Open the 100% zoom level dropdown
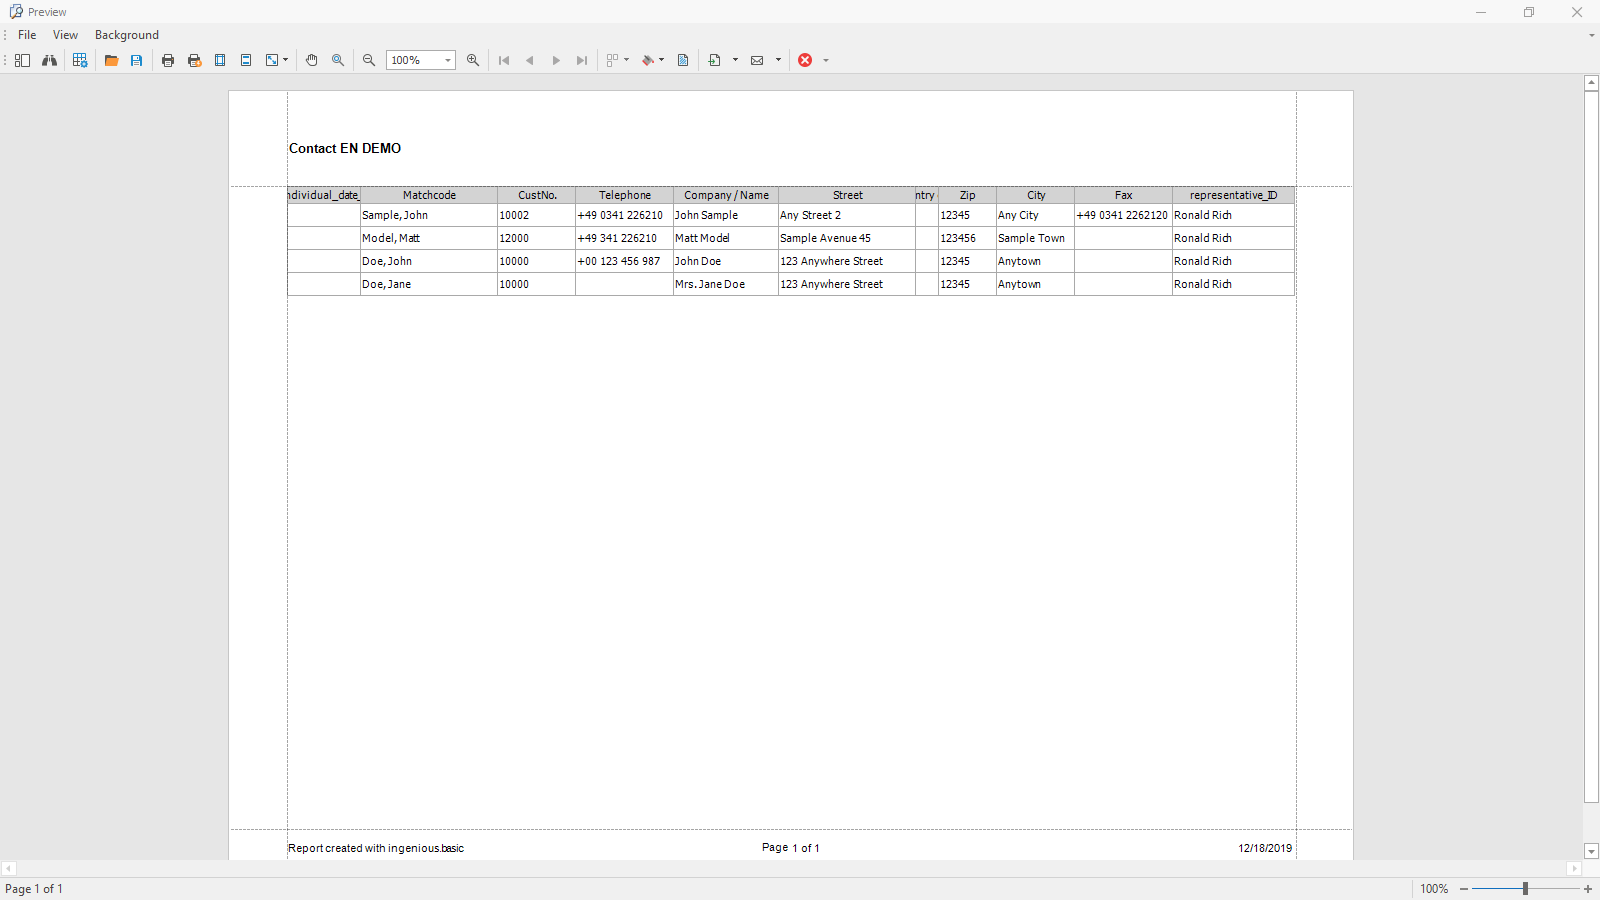The height and width of the screenshot is (900, 1600). point(447,60)
